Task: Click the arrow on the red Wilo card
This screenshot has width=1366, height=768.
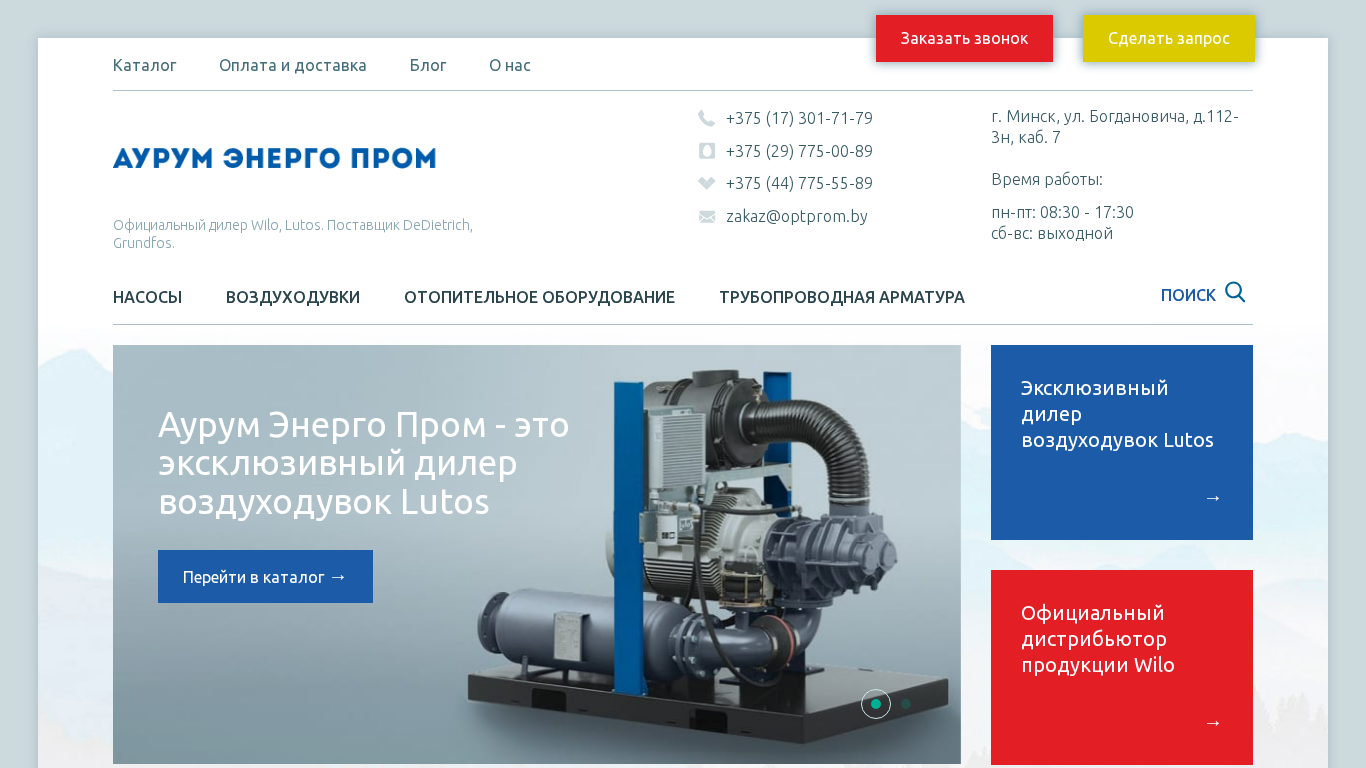Action: pos(1213,723)
